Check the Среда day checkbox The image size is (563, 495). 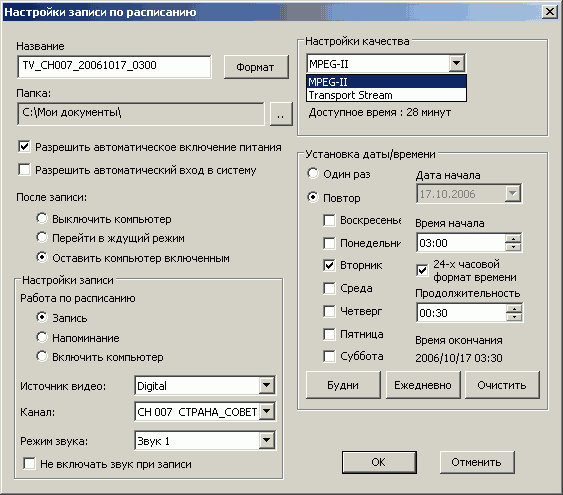coord(329,288)
